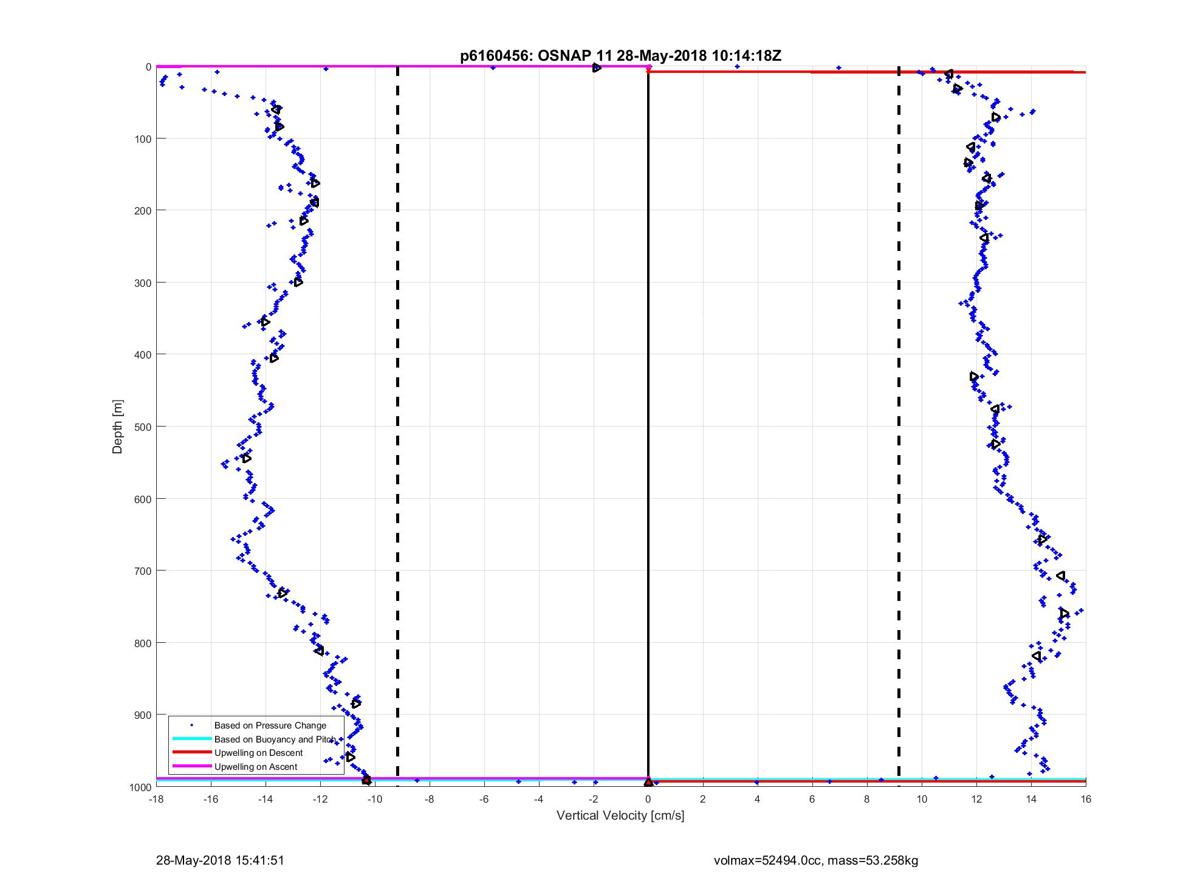Click velocity axis tick label '8'
Image resolution: width=1200 pixels, height=885 pixels.
click(867, 800)
